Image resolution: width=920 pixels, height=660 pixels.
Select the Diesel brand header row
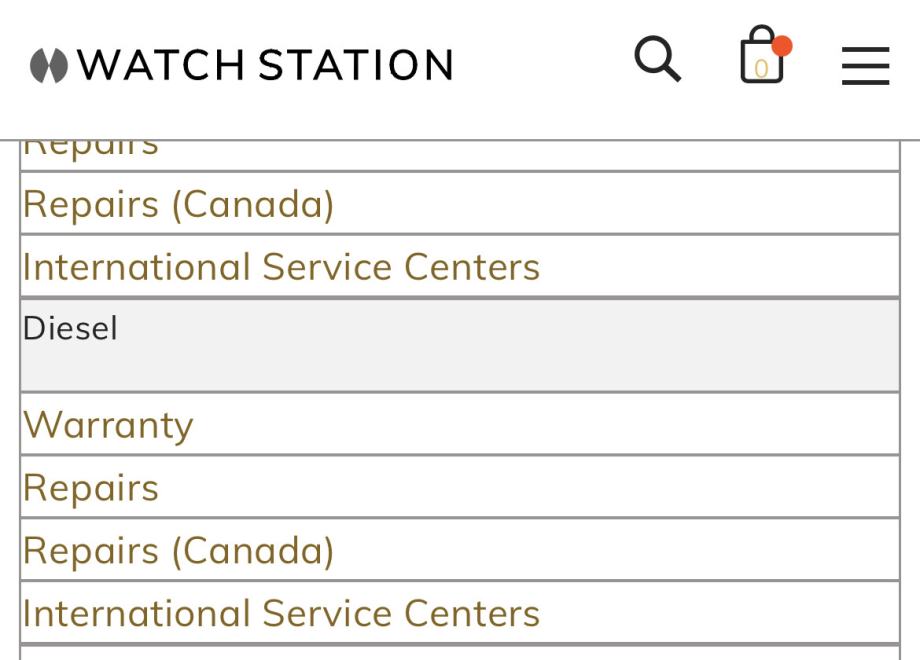tap(70, 329)
